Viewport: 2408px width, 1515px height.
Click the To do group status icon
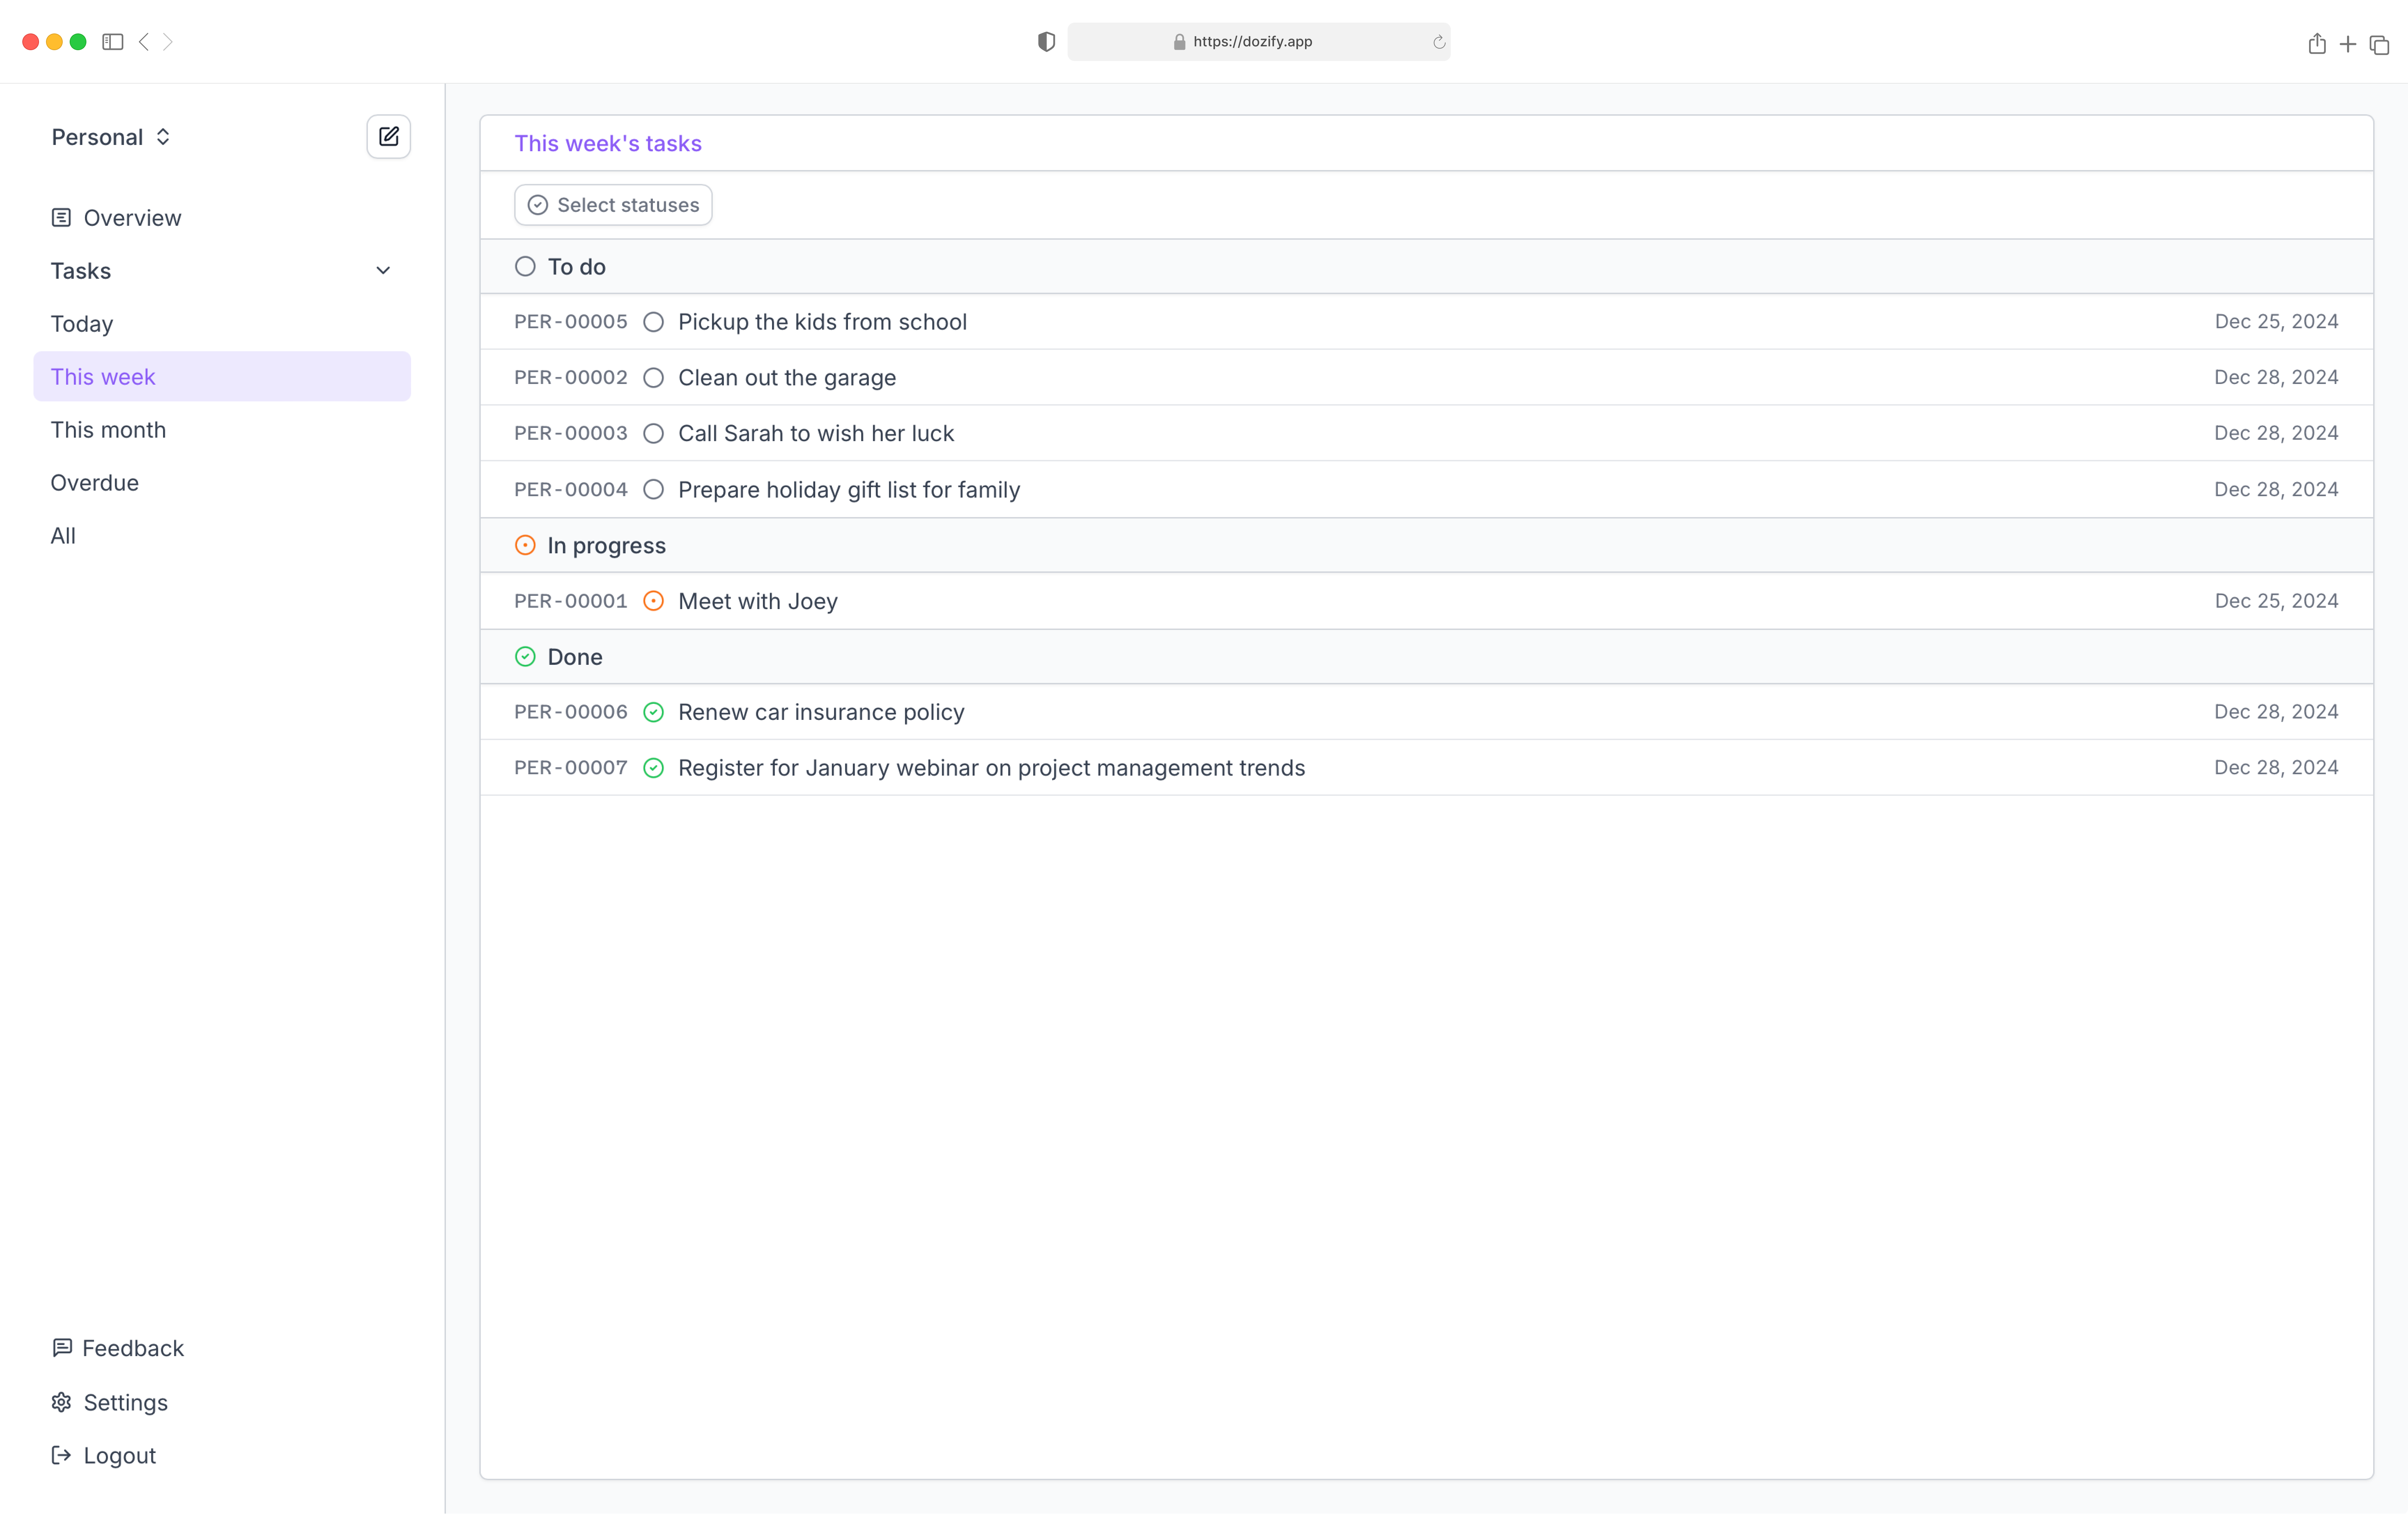click(525, 266)
